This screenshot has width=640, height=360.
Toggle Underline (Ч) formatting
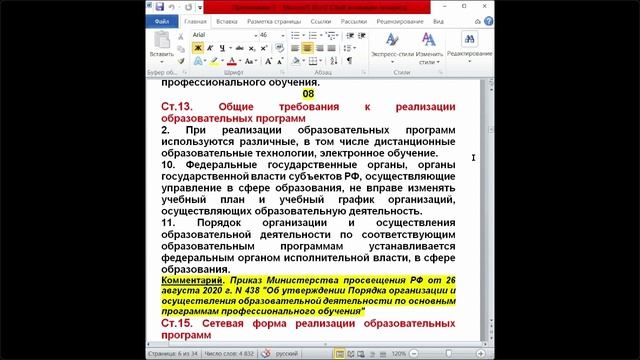(x=222, y=48)
